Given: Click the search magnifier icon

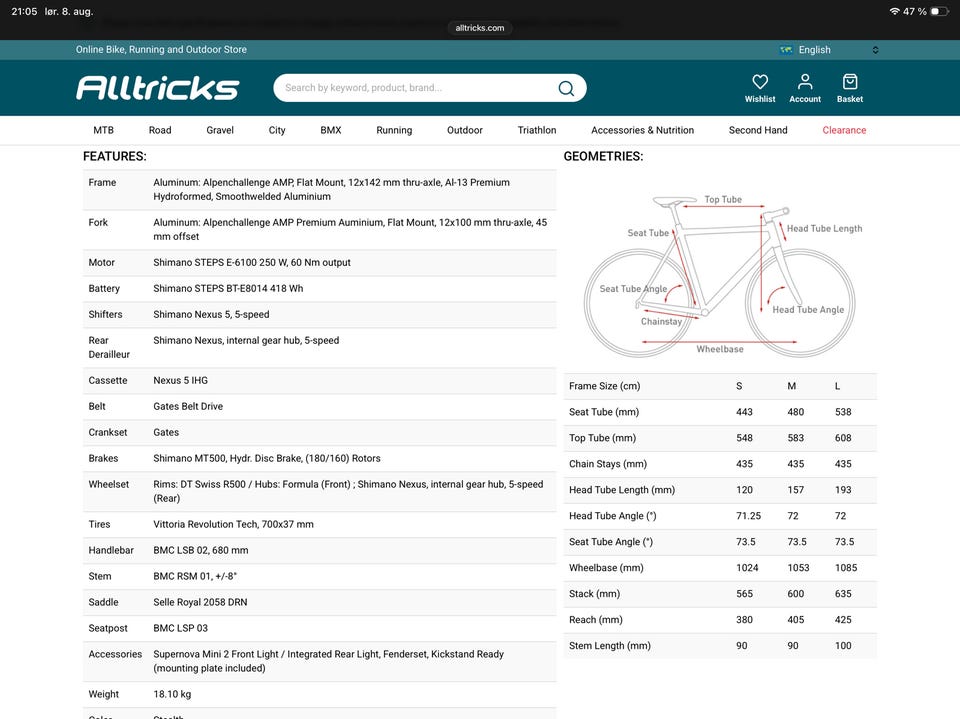Looking at the screenshot, I should coord(566,88).
